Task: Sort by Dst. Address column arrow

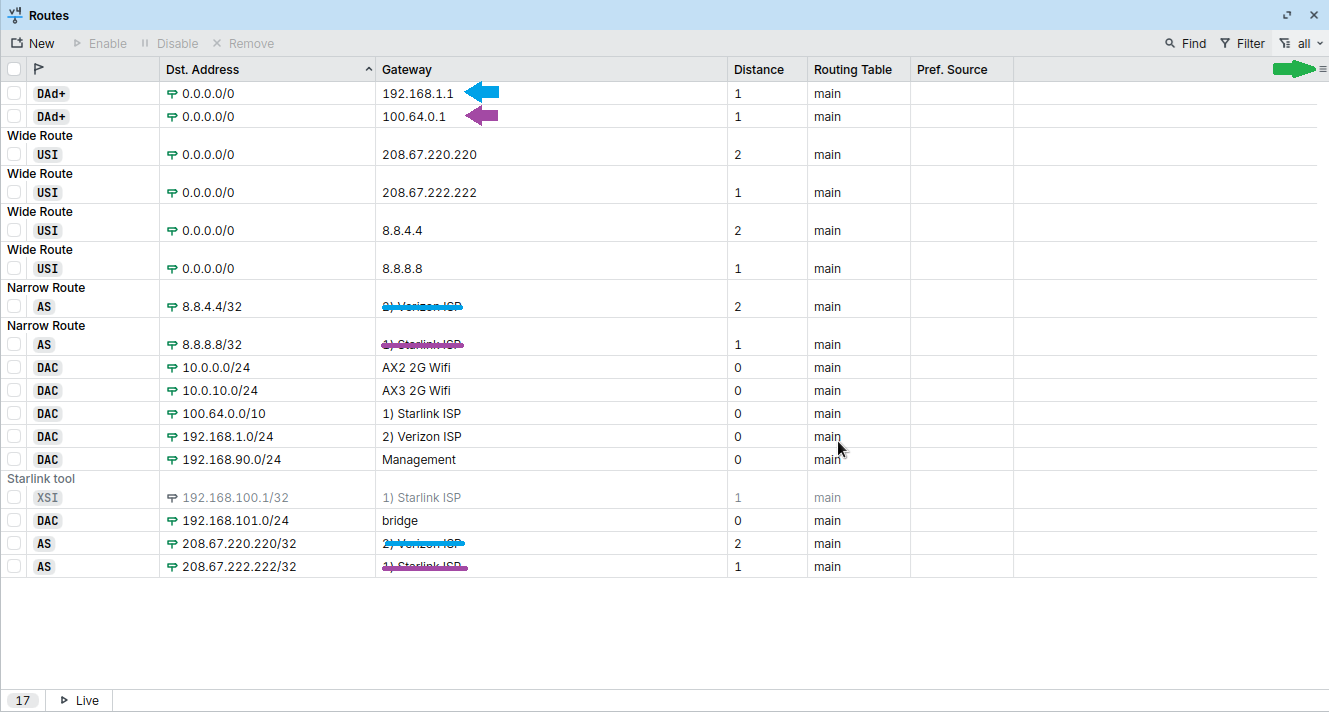Action: (369, 69)
